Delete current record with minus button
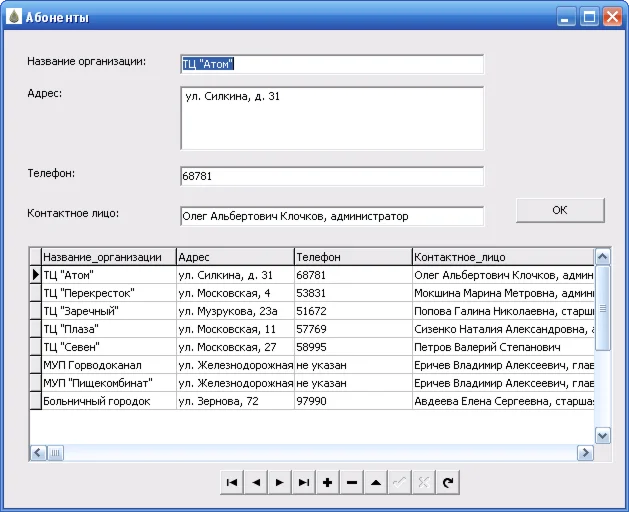Viewport: 629px width, 512px height. (352, 482)
